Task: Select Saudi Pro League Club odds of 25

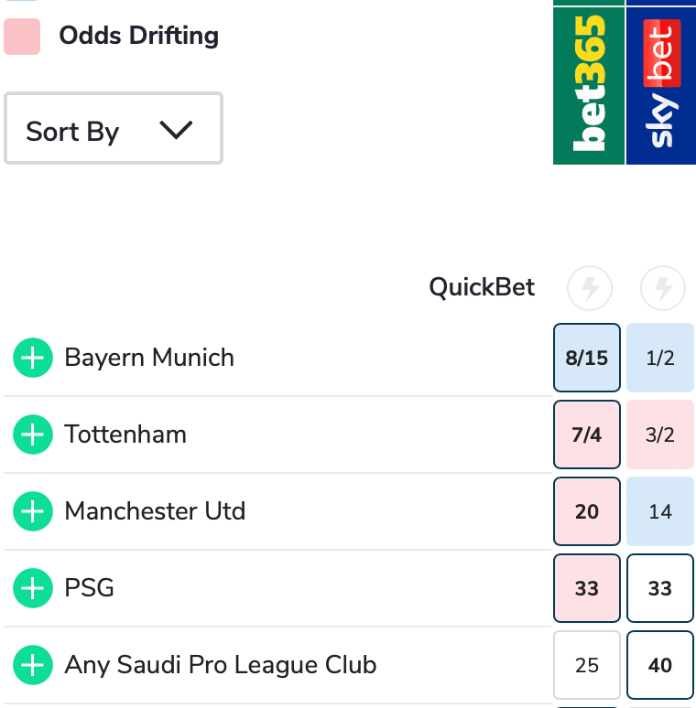Action: point(587,665)
